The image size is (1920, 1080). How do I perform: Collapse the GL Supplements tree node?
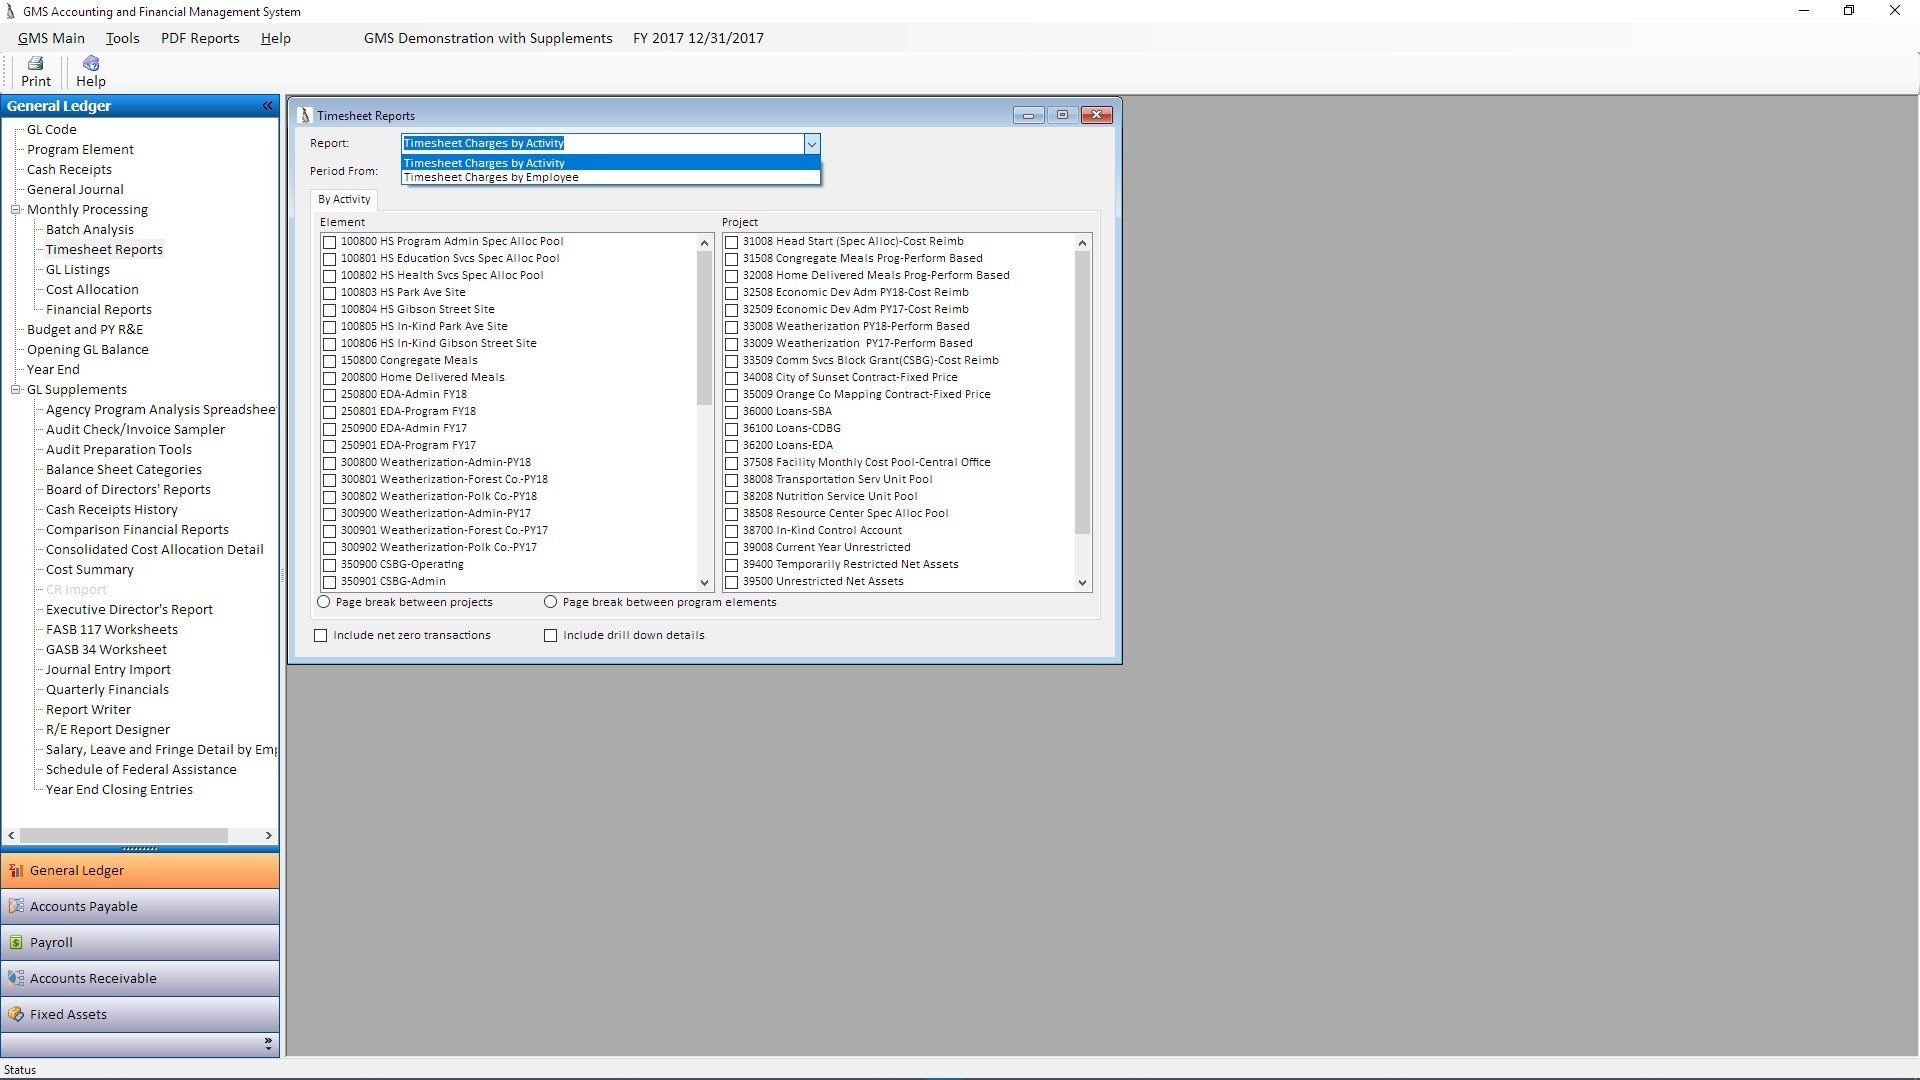tap(16, 390)
